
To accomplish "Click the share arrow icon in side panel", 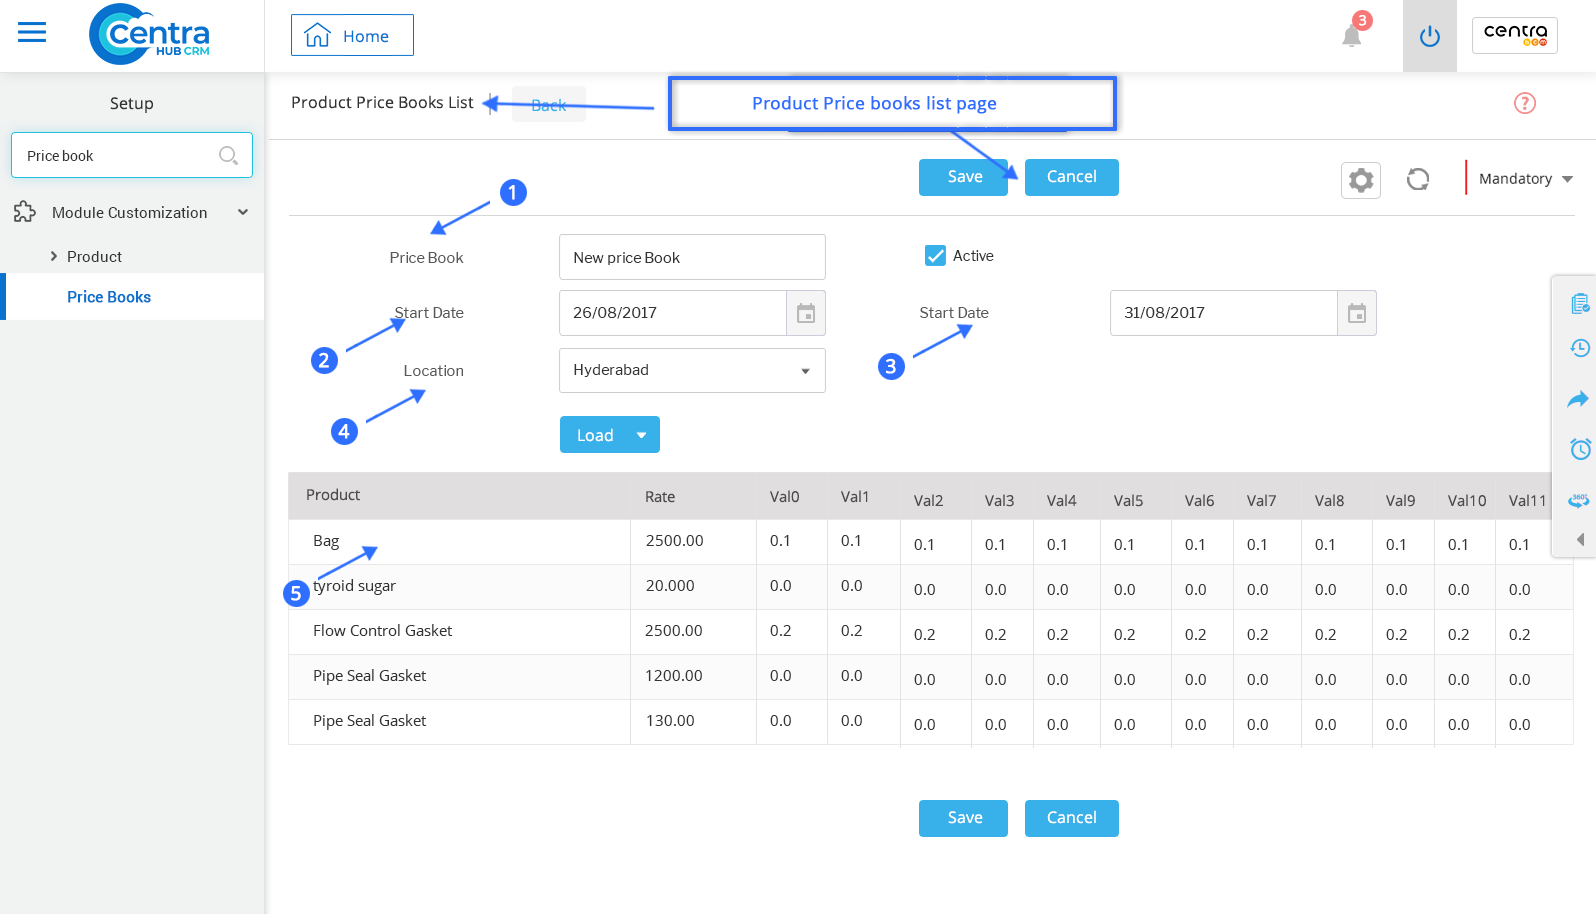I will [x=1578, y=399].
